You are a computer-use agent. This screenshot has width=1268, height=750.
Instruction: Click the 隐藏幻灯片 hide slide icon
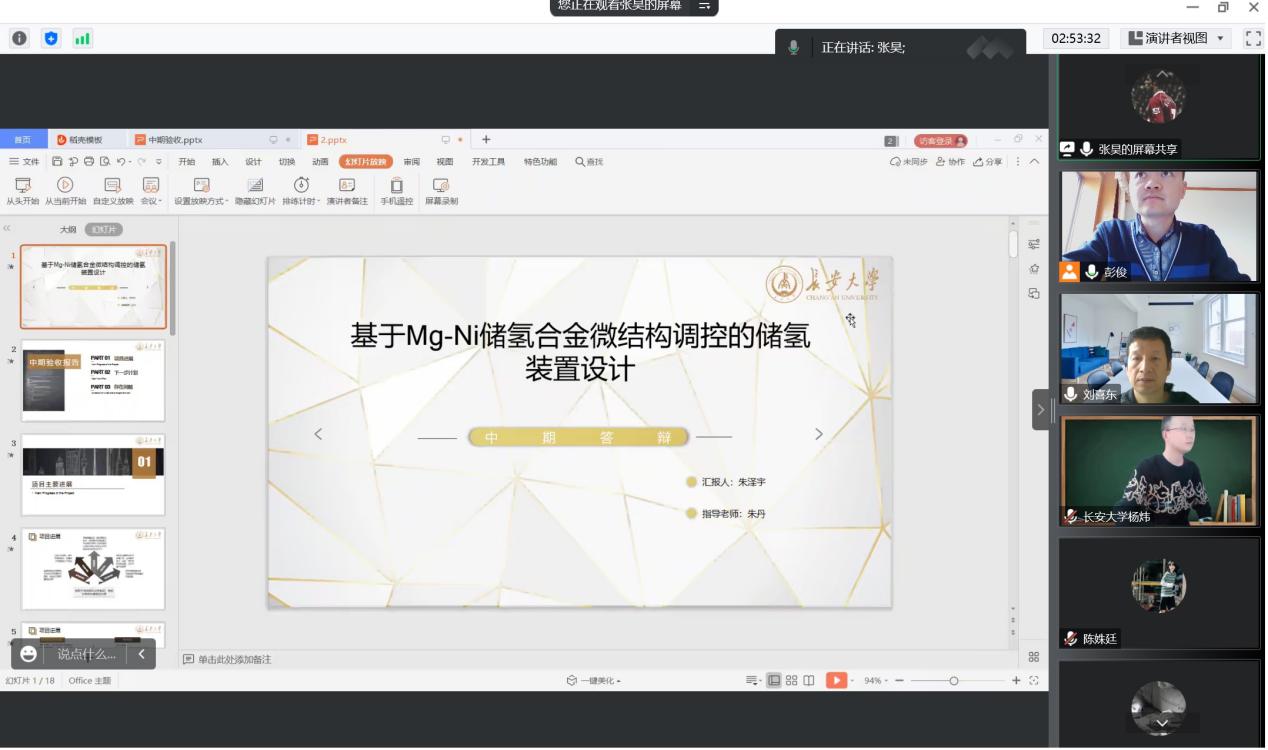pyautogui.click(x=255, y=186)
